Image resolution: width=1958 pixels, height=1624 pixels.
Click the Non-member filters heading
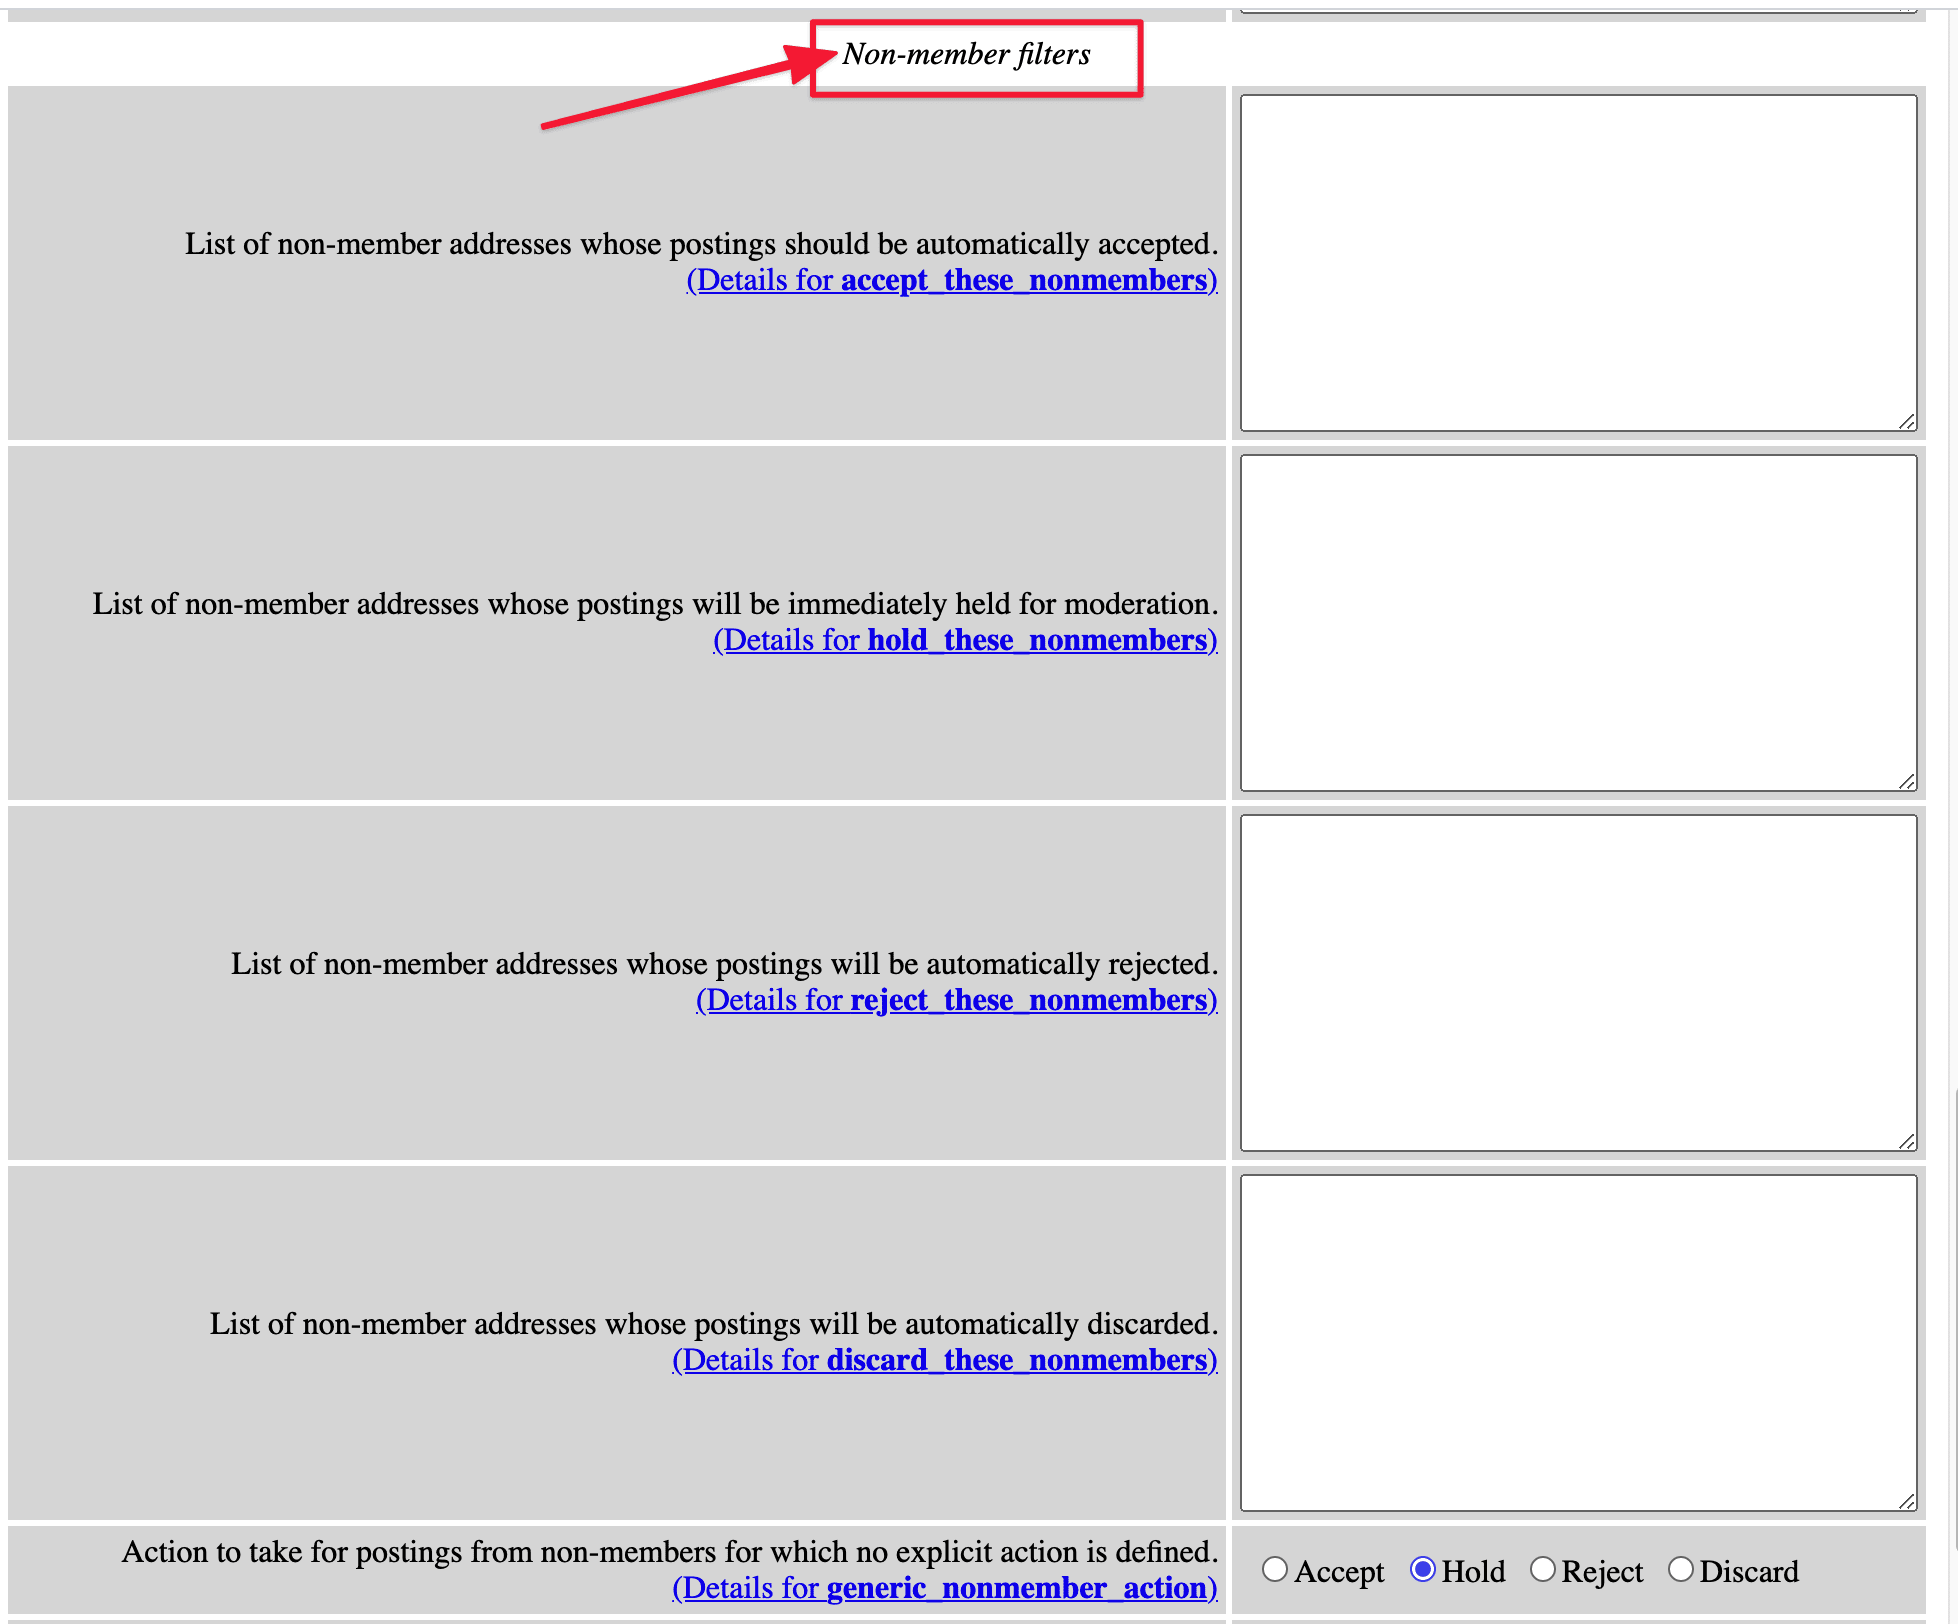pos(966,54)
